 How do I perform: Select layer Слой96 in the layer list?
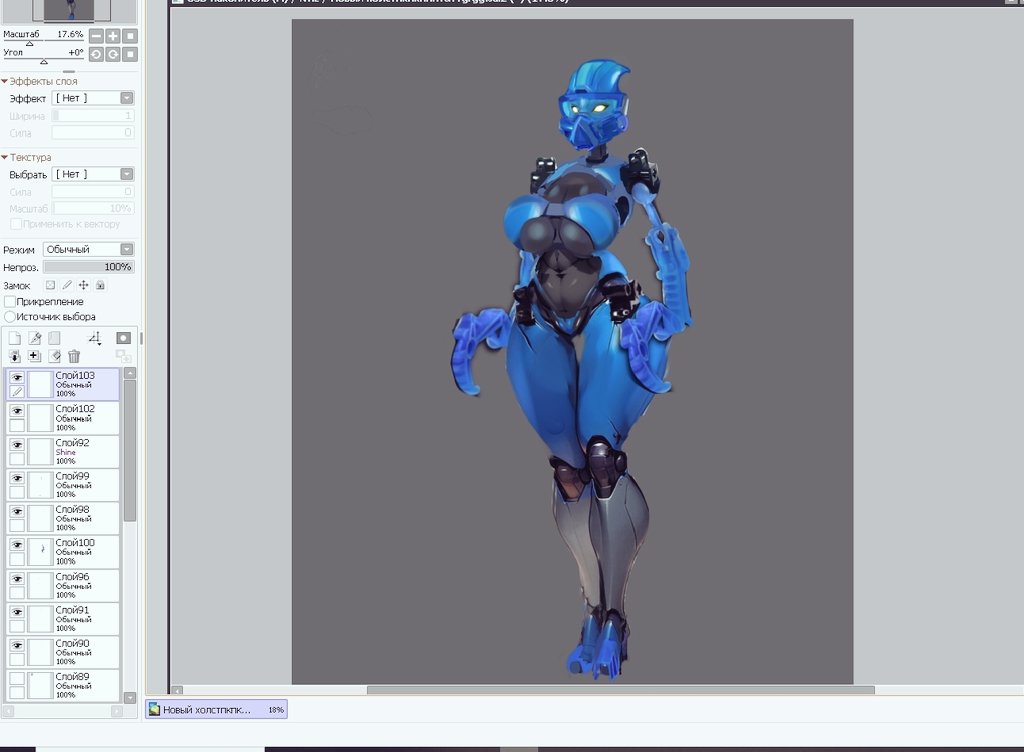(x=63, y=586)
